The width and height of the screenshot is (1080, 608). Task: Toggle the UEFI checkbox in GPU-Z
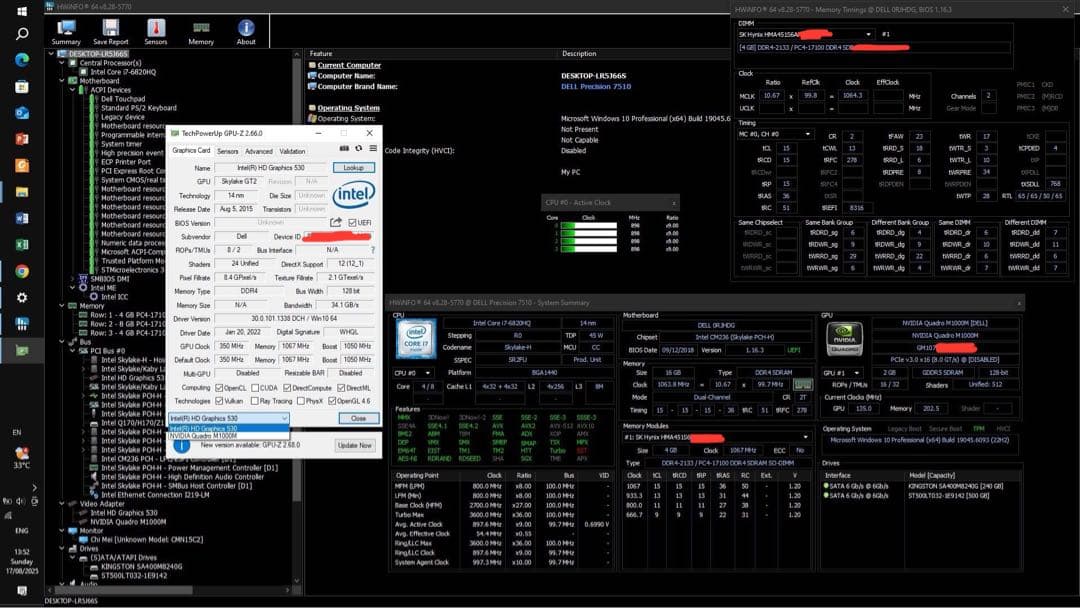353,222
